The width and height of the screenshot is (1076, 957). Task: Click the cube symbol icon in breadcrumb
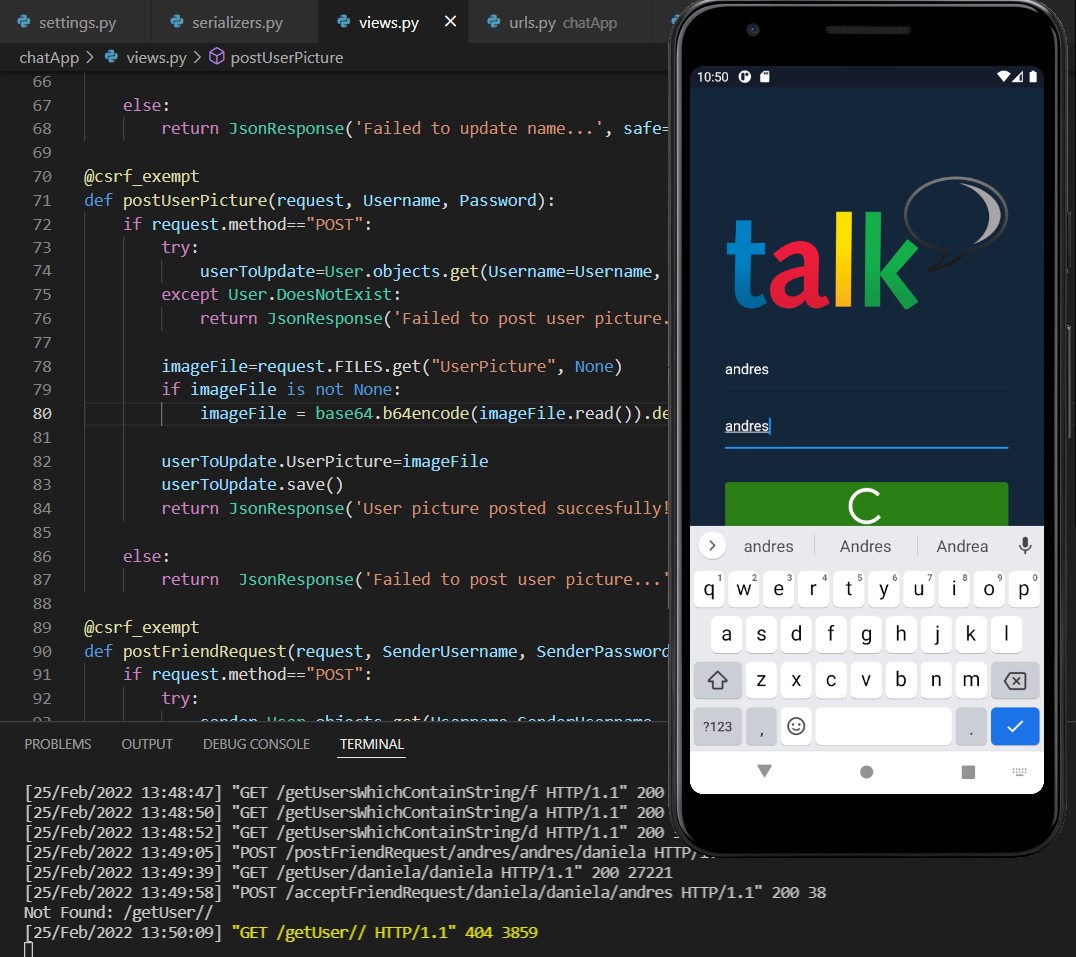pos(217,56)
